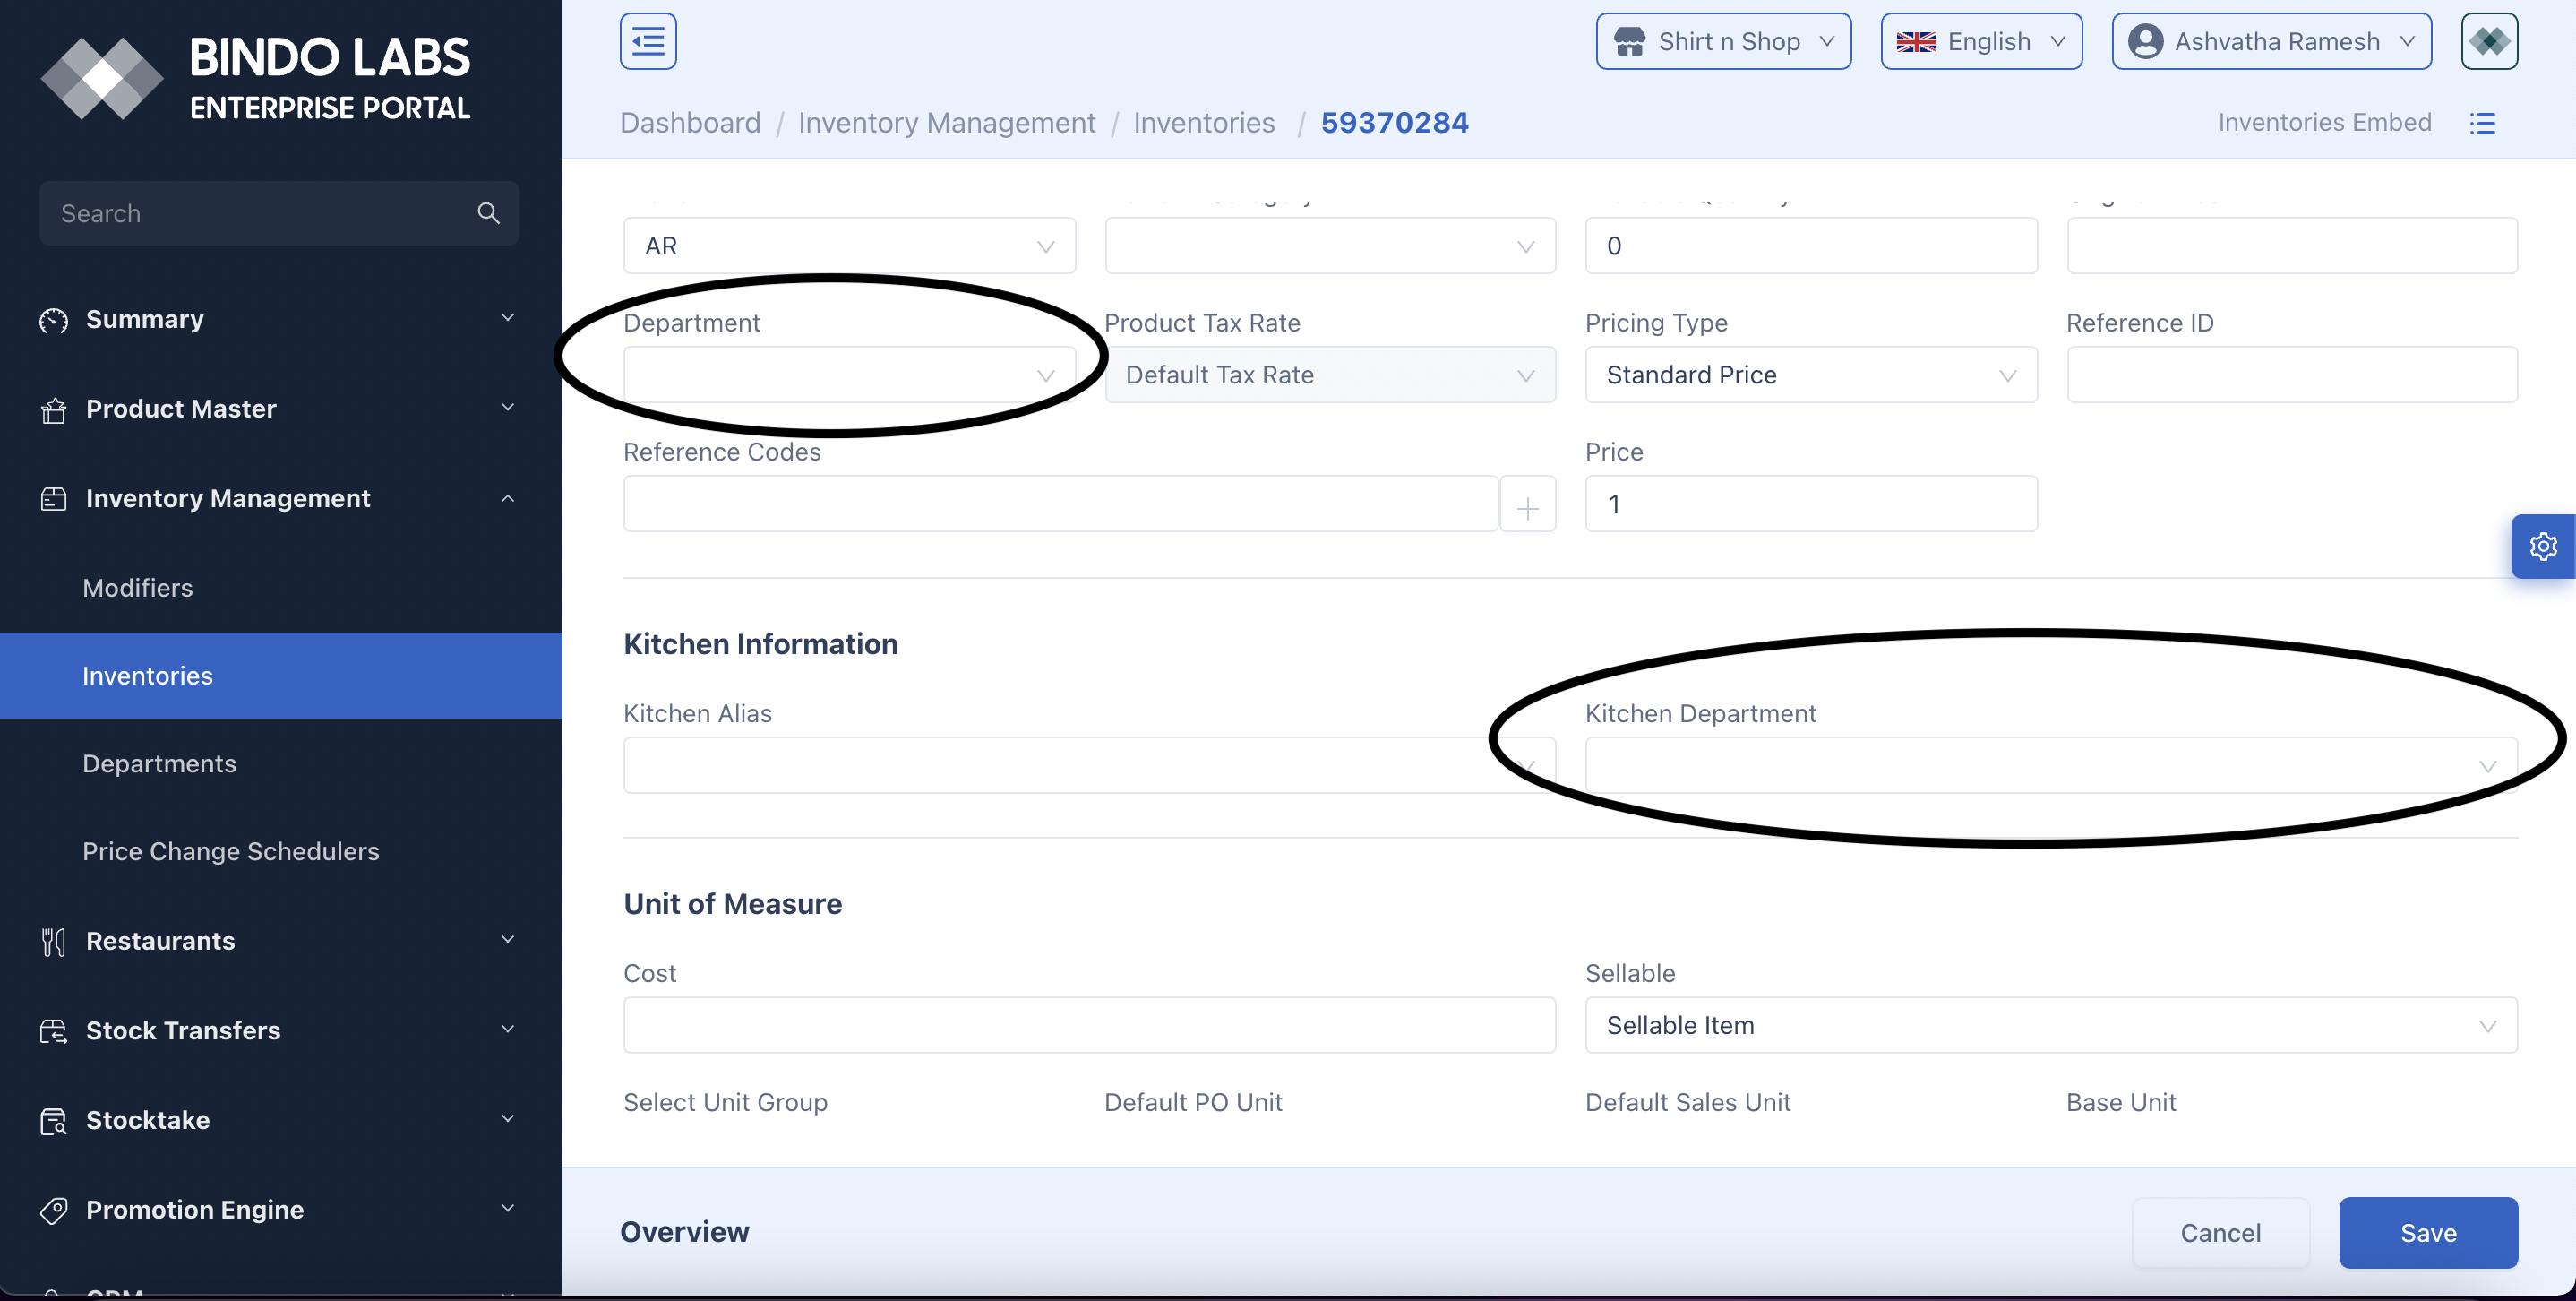Click the Inventories Embed list icon
2576x1301 pixels.
click(2482, 123)
